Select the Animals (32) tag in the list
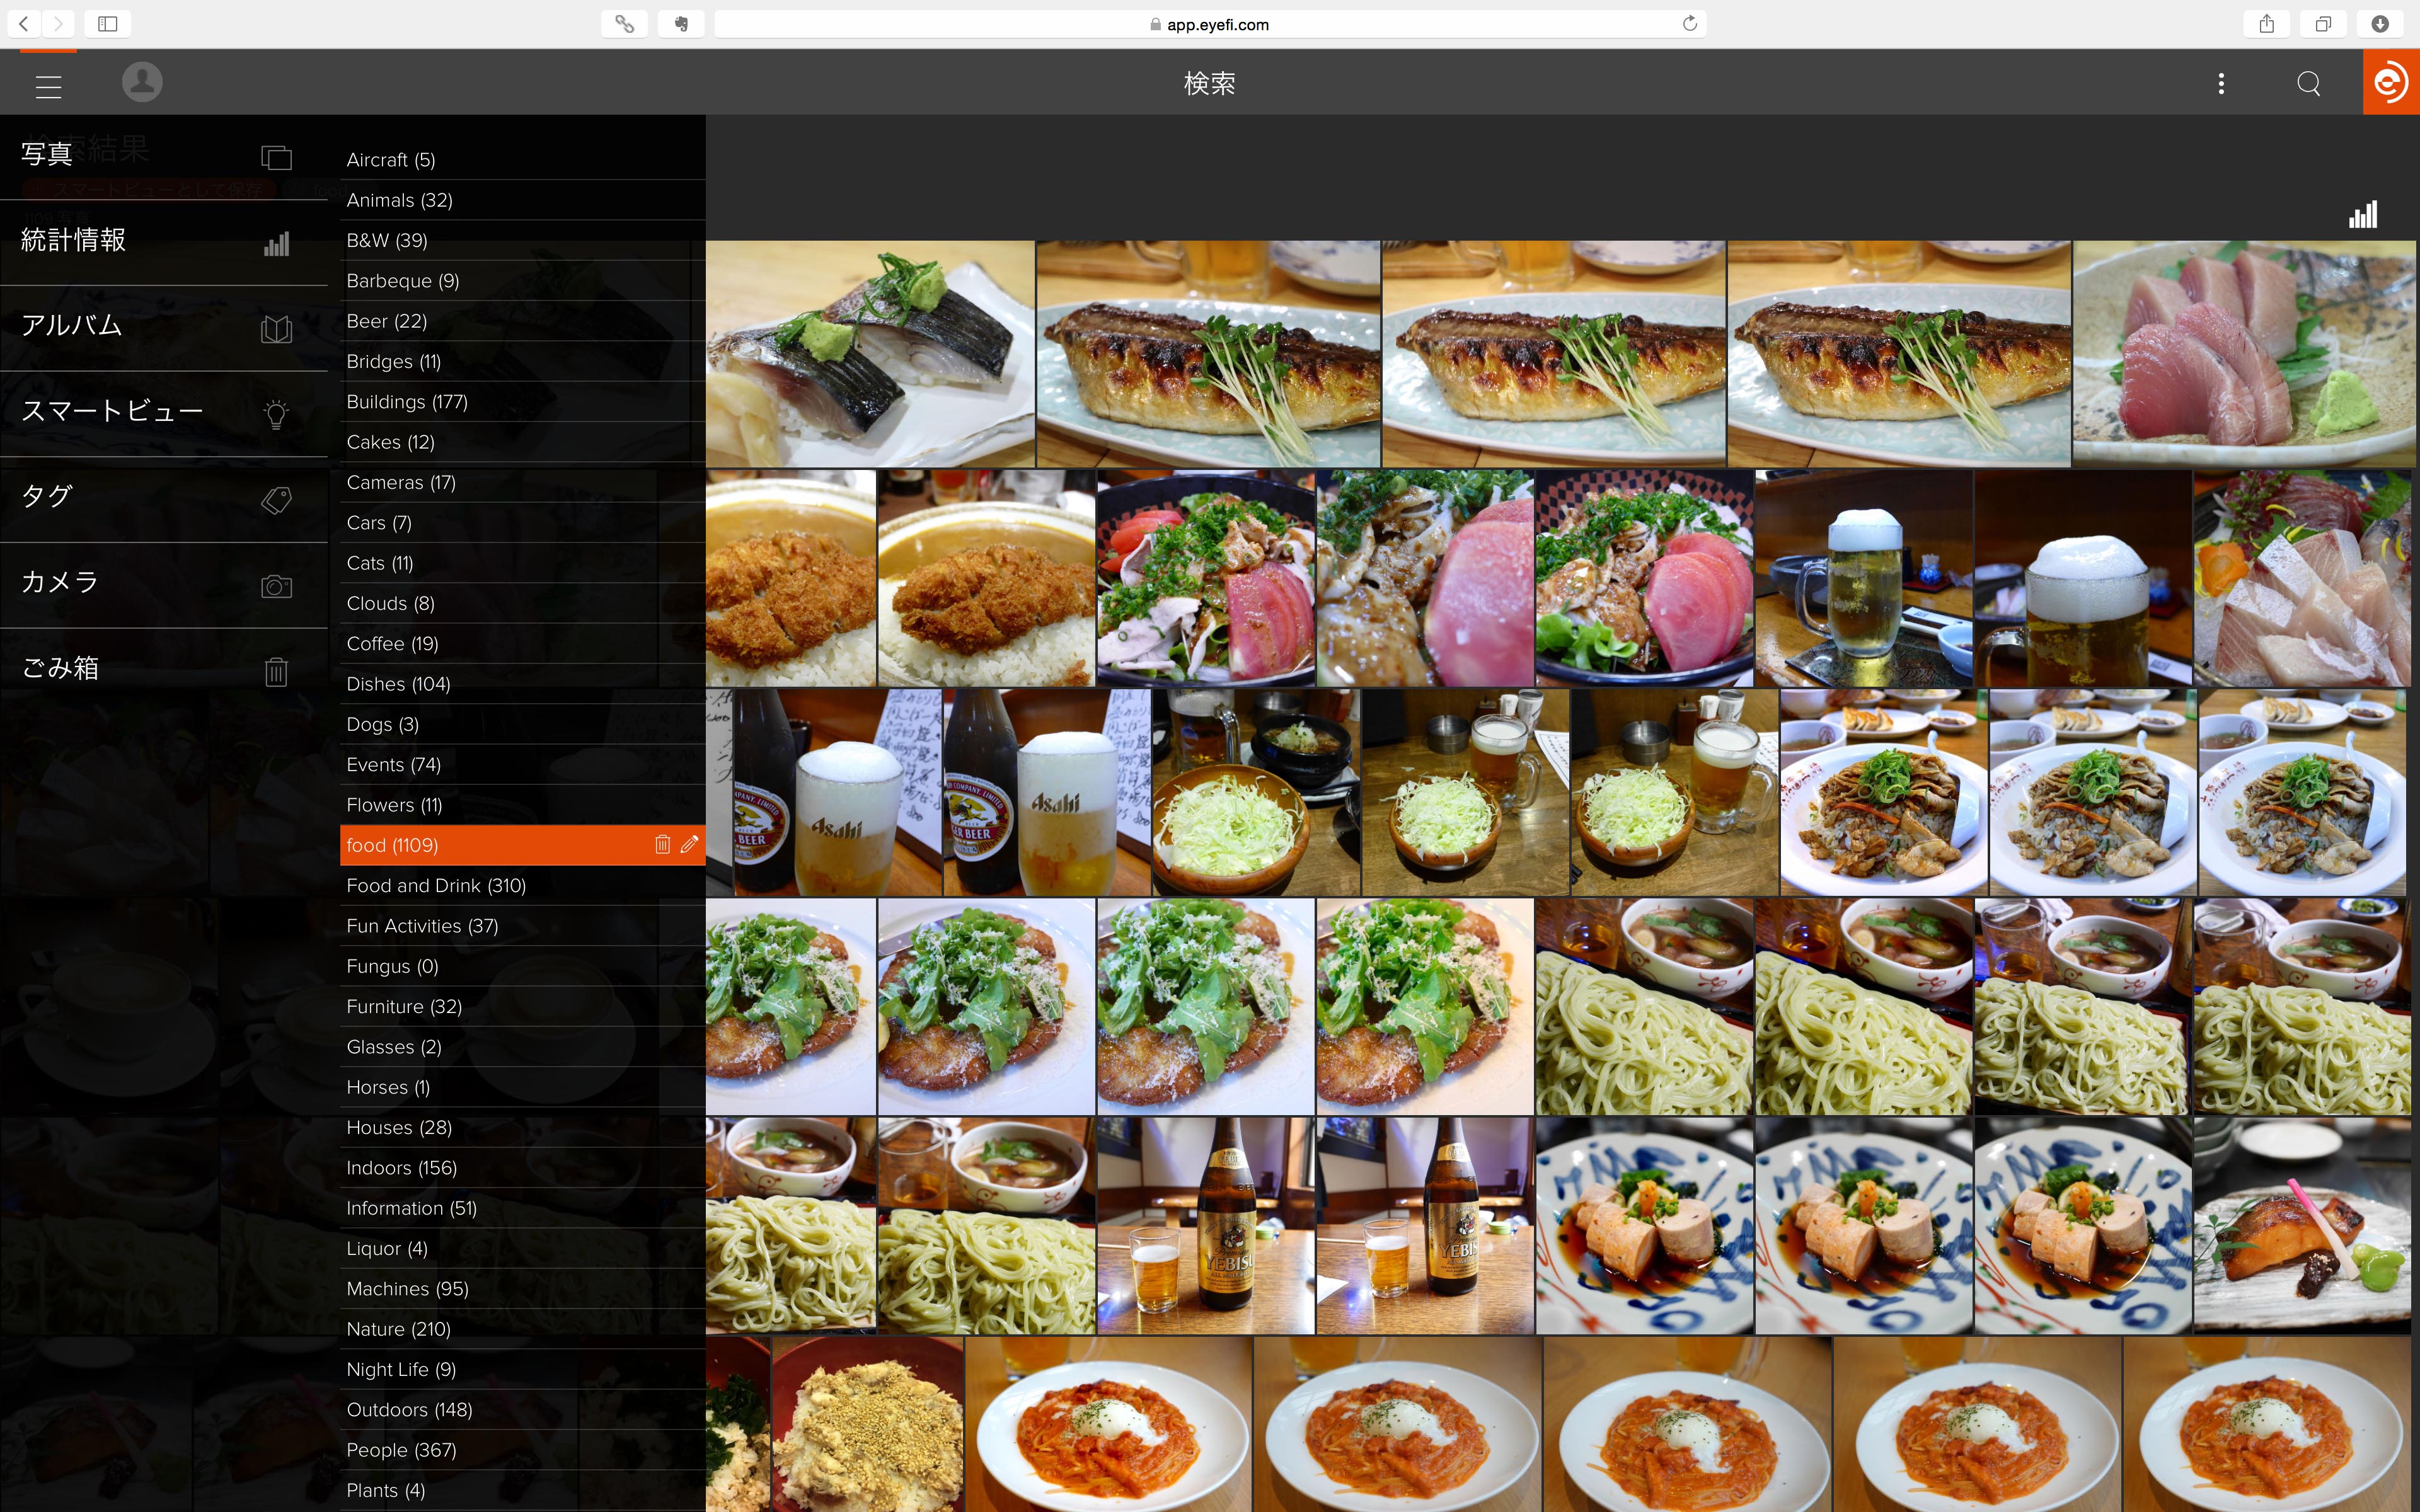 click(400, 200)
